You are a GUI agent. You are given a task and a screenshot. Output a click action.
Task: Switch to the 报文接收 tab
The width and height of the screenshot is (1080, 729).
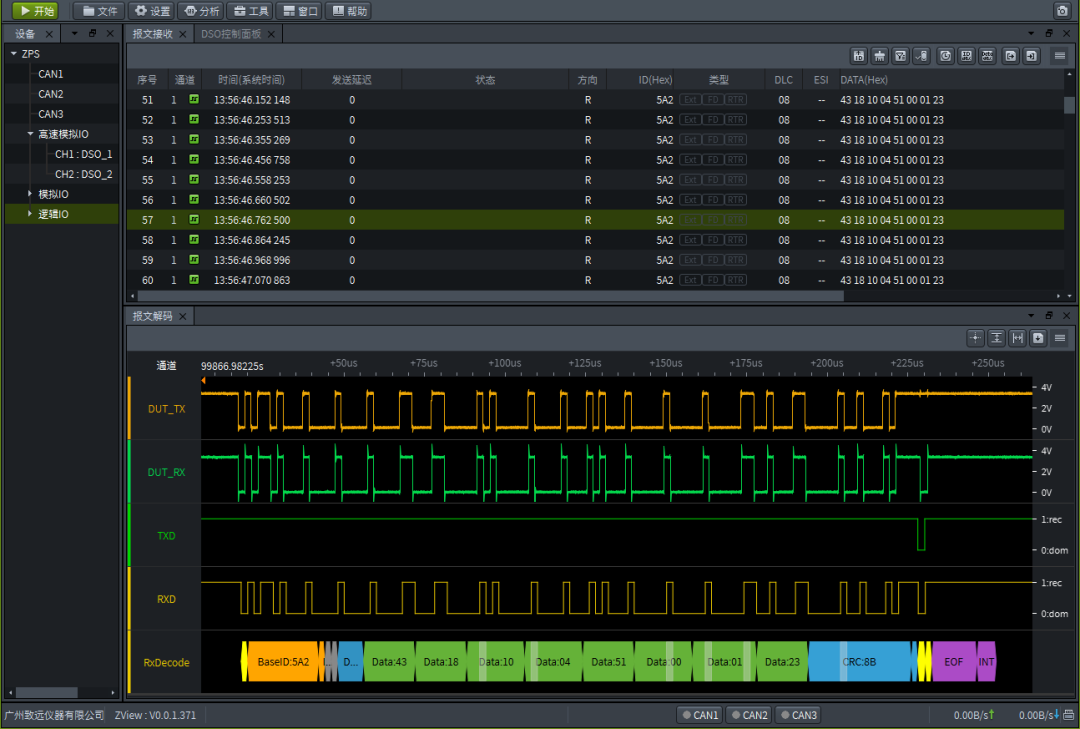[x=153, y=34]
